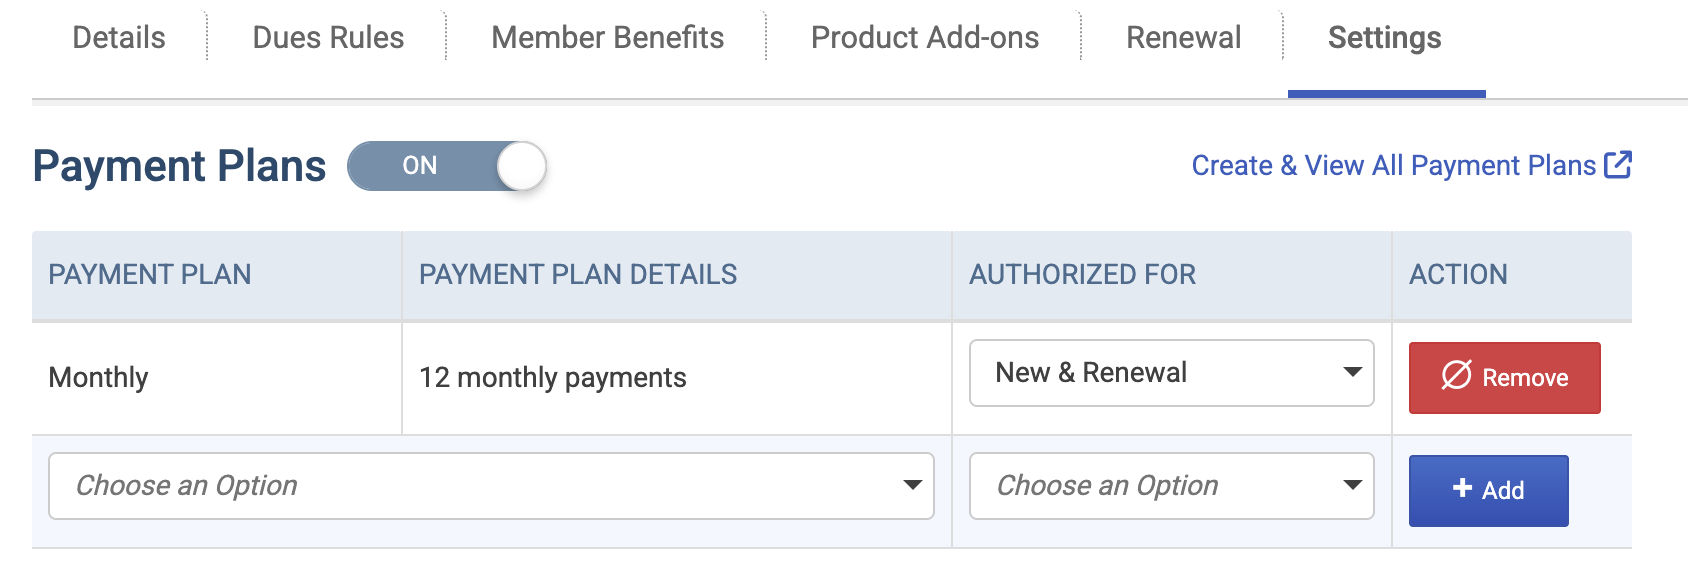Click the prohibition icon on Remove button

(1456, 375)
